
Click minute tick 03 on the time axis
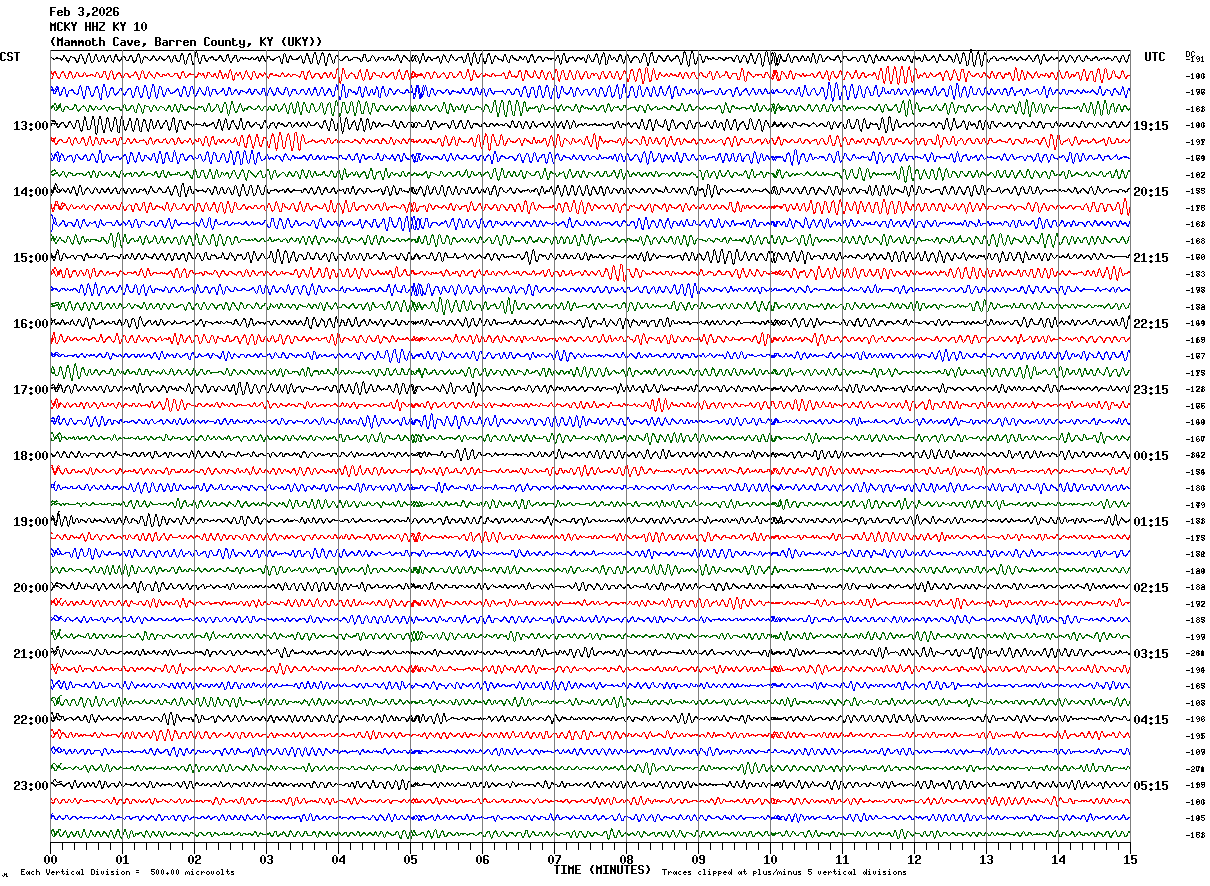(x=266, y=859)
